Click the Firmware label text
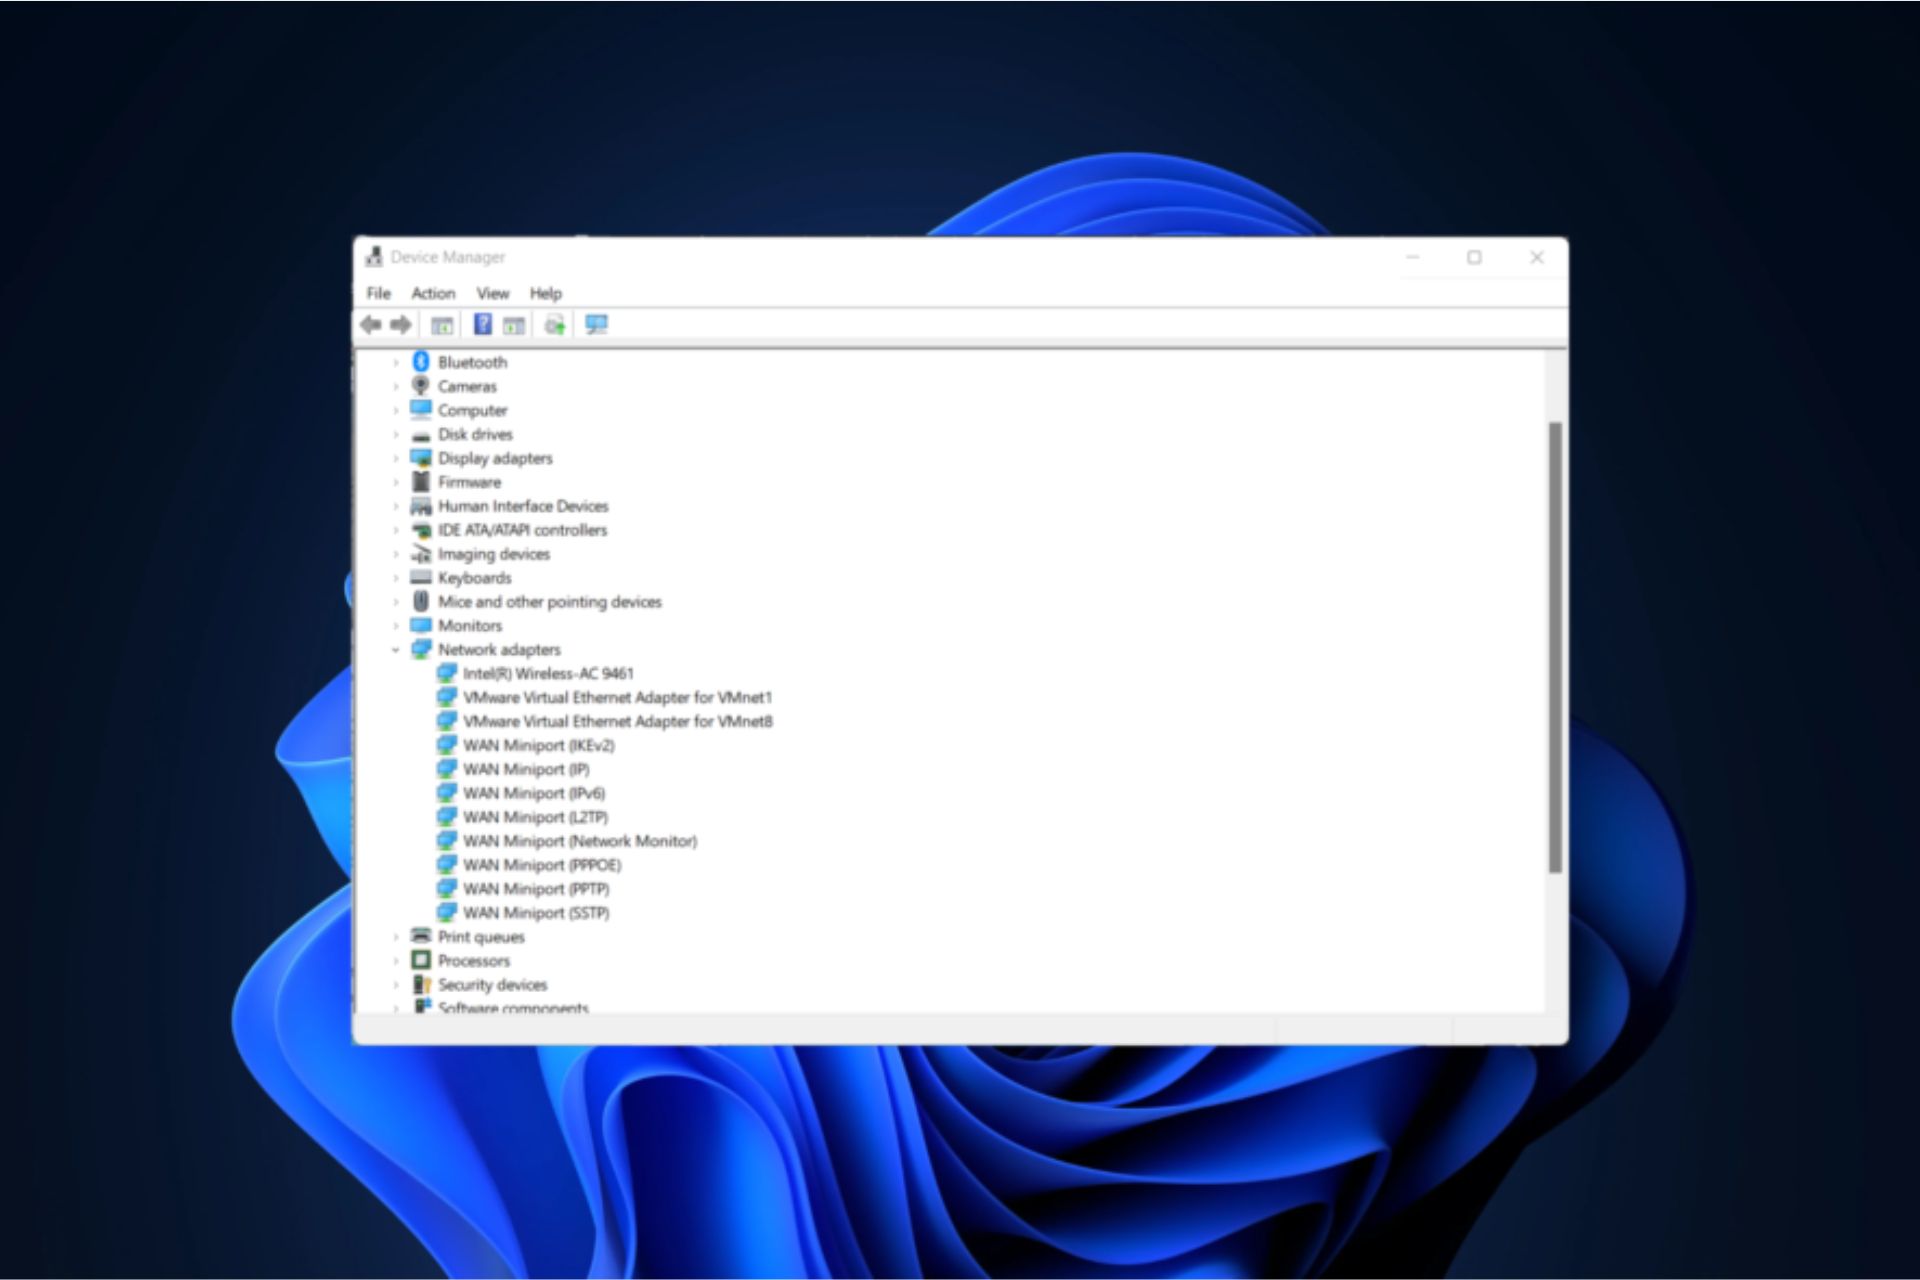 [469, 482]
